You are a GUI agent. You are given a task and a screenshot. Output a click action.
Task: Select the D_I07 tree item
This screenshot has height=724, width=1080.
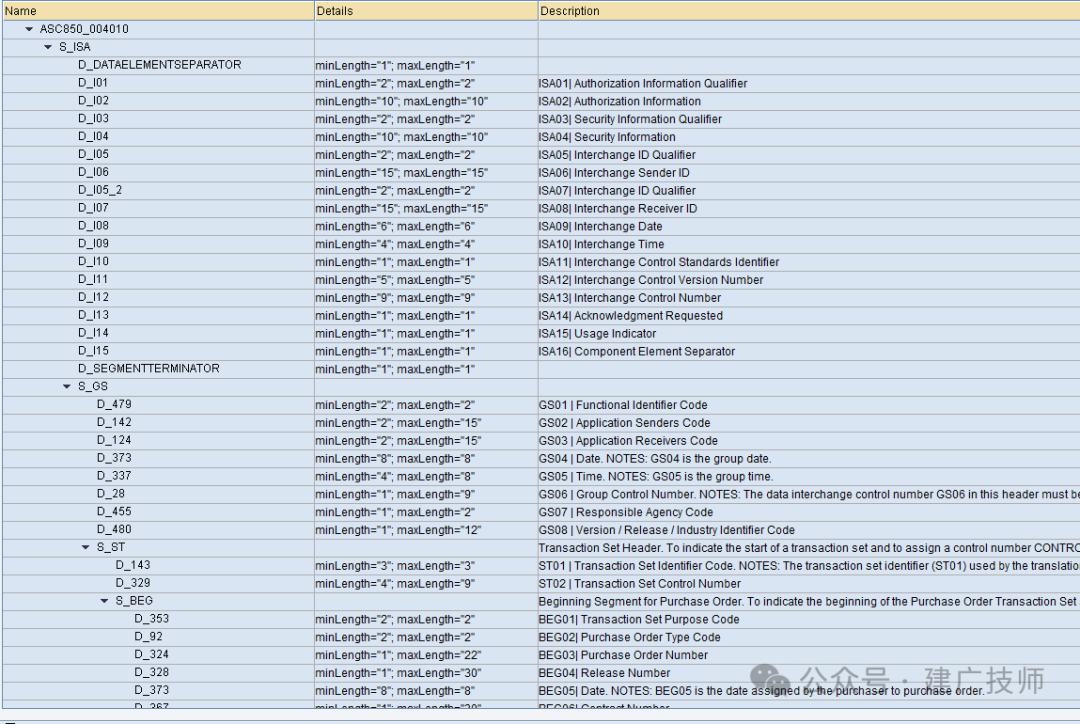click(93, 208)
